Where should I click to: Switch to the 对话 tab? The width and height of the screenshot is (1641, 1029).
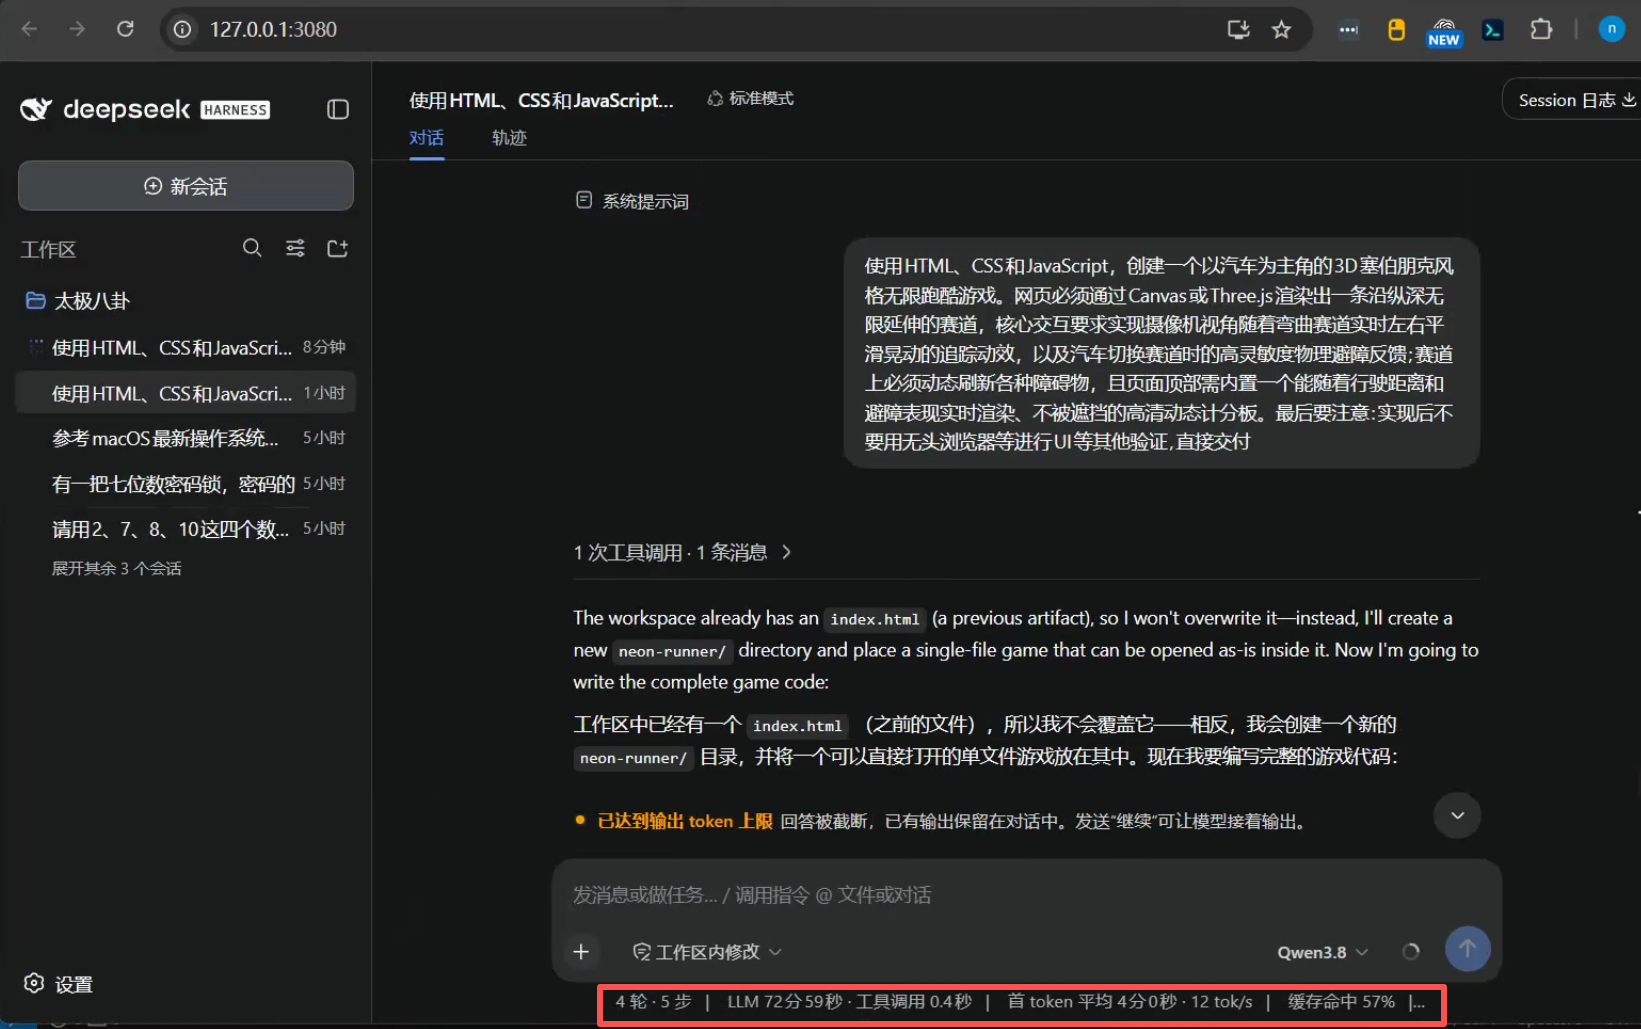[426, 138]
